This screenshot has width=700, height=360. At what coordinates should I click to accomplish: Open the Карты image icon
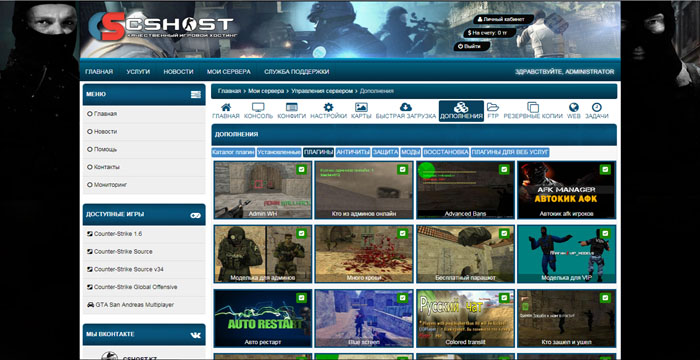[x=361, y=107]
